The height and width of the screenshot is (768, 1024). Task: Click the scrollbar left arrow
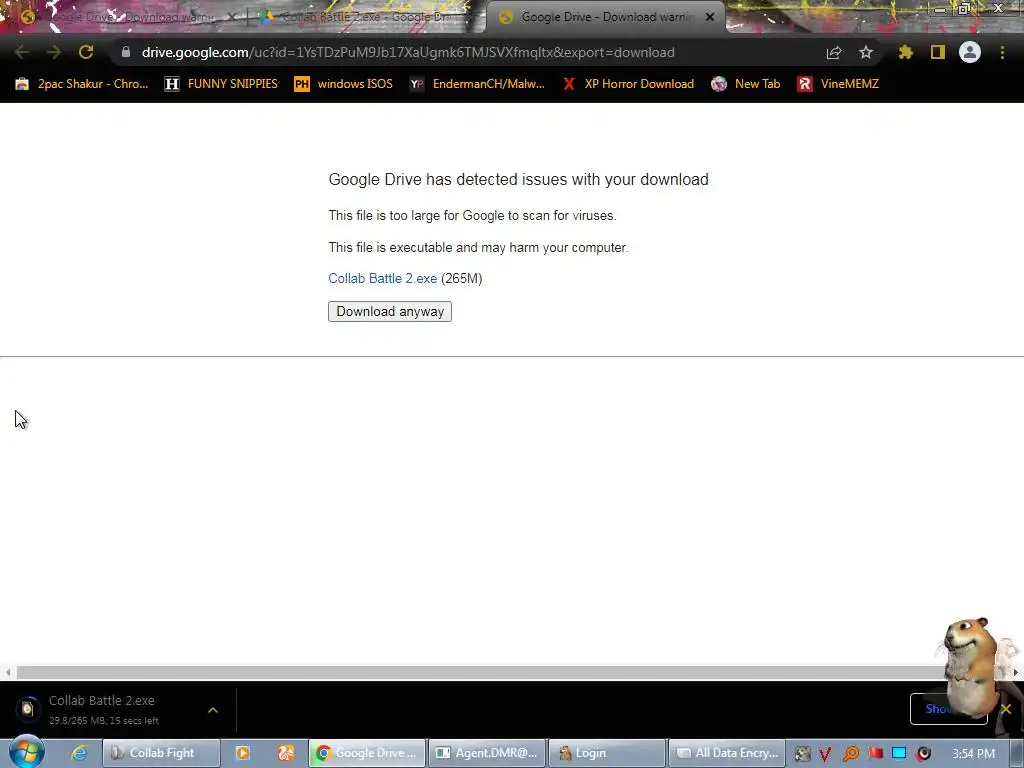pyautogui.click(x=8, y=672)
